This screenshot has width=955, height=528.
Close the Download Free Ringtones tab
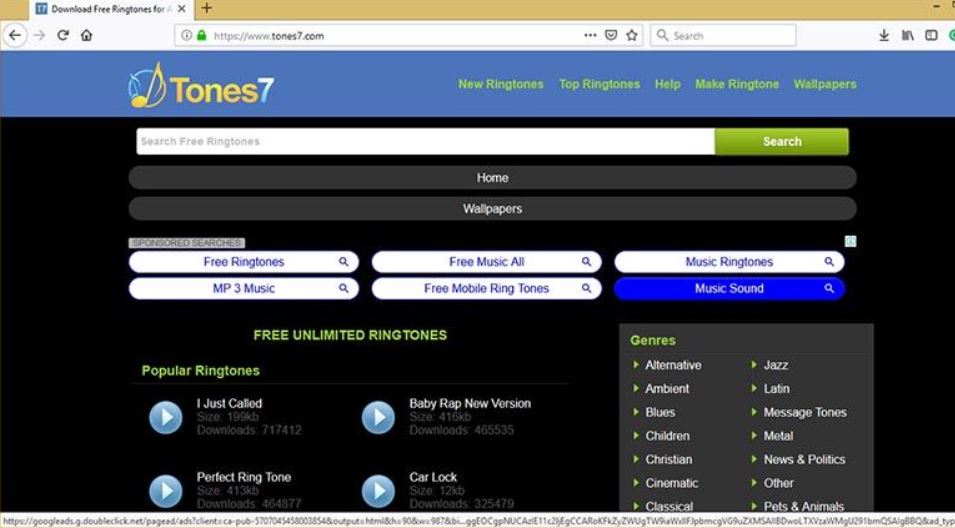tap(181, 9)
